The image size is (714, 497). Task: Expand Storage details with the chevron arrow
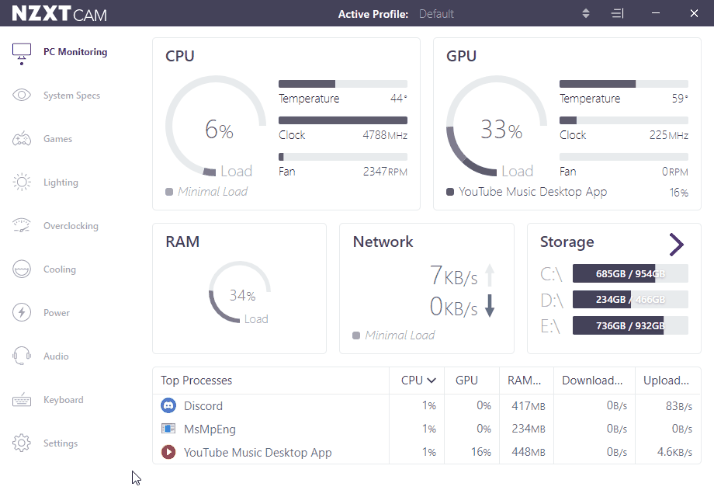(x=676, y=243)
